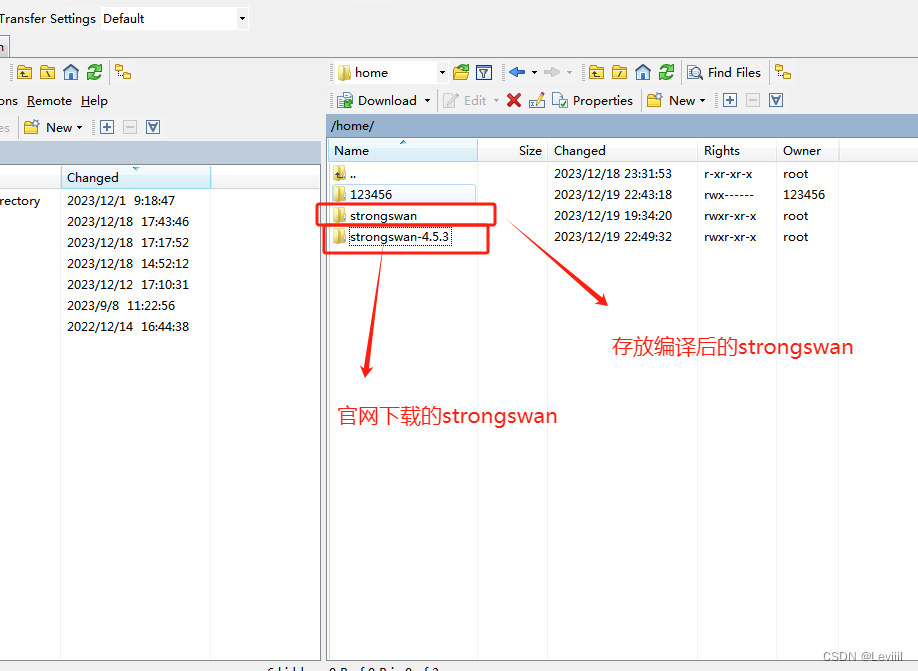Click changed date 2023/12/19 22:49:32
Screen dimensions: 918x671
click(613, 237)
